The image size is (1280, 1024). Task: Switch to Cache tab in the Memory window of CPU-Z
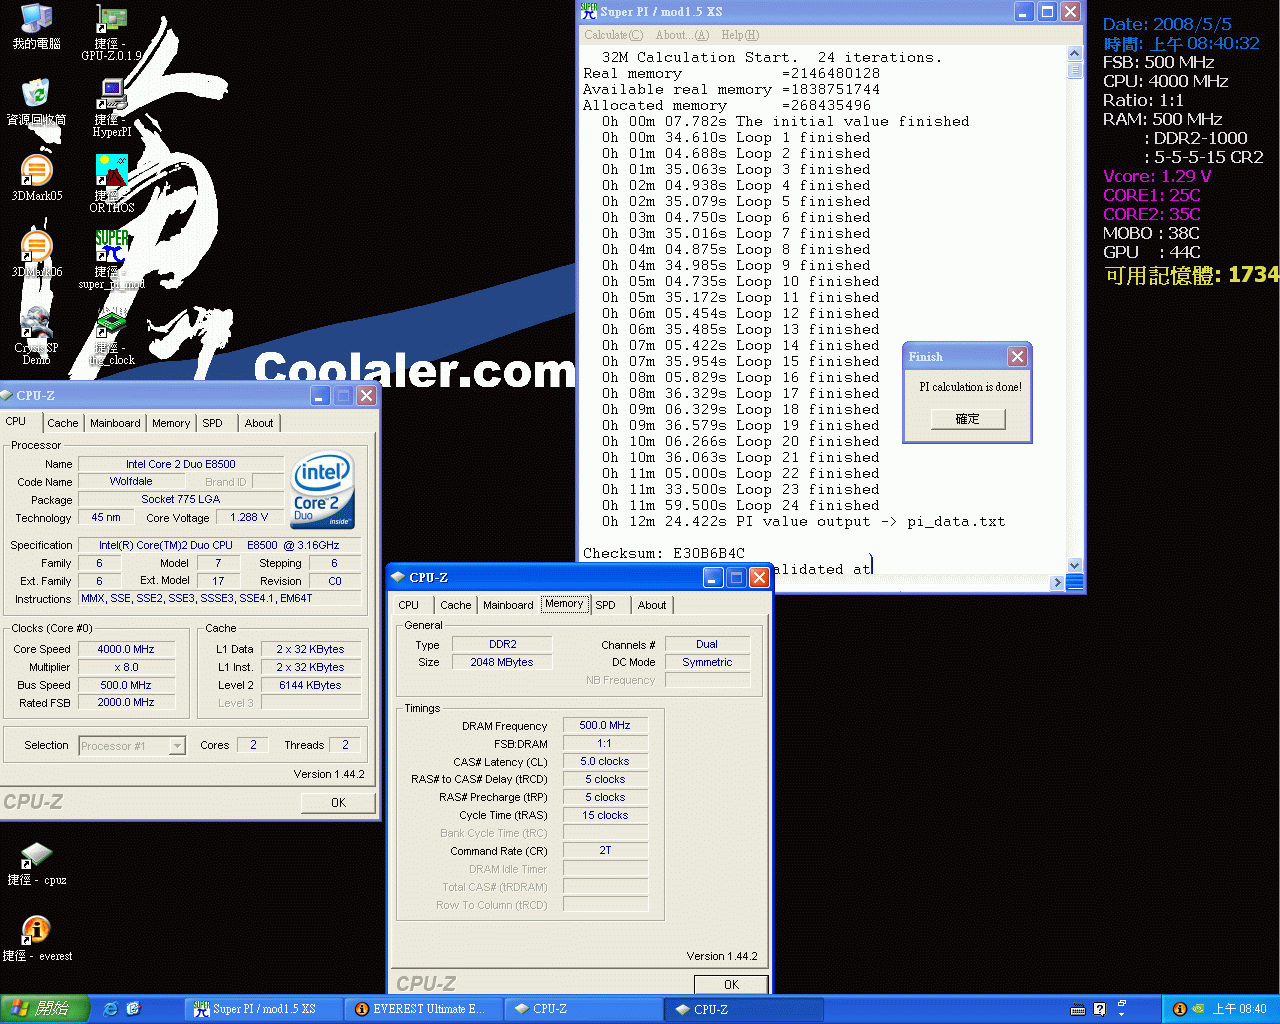(x=455, y=605)
